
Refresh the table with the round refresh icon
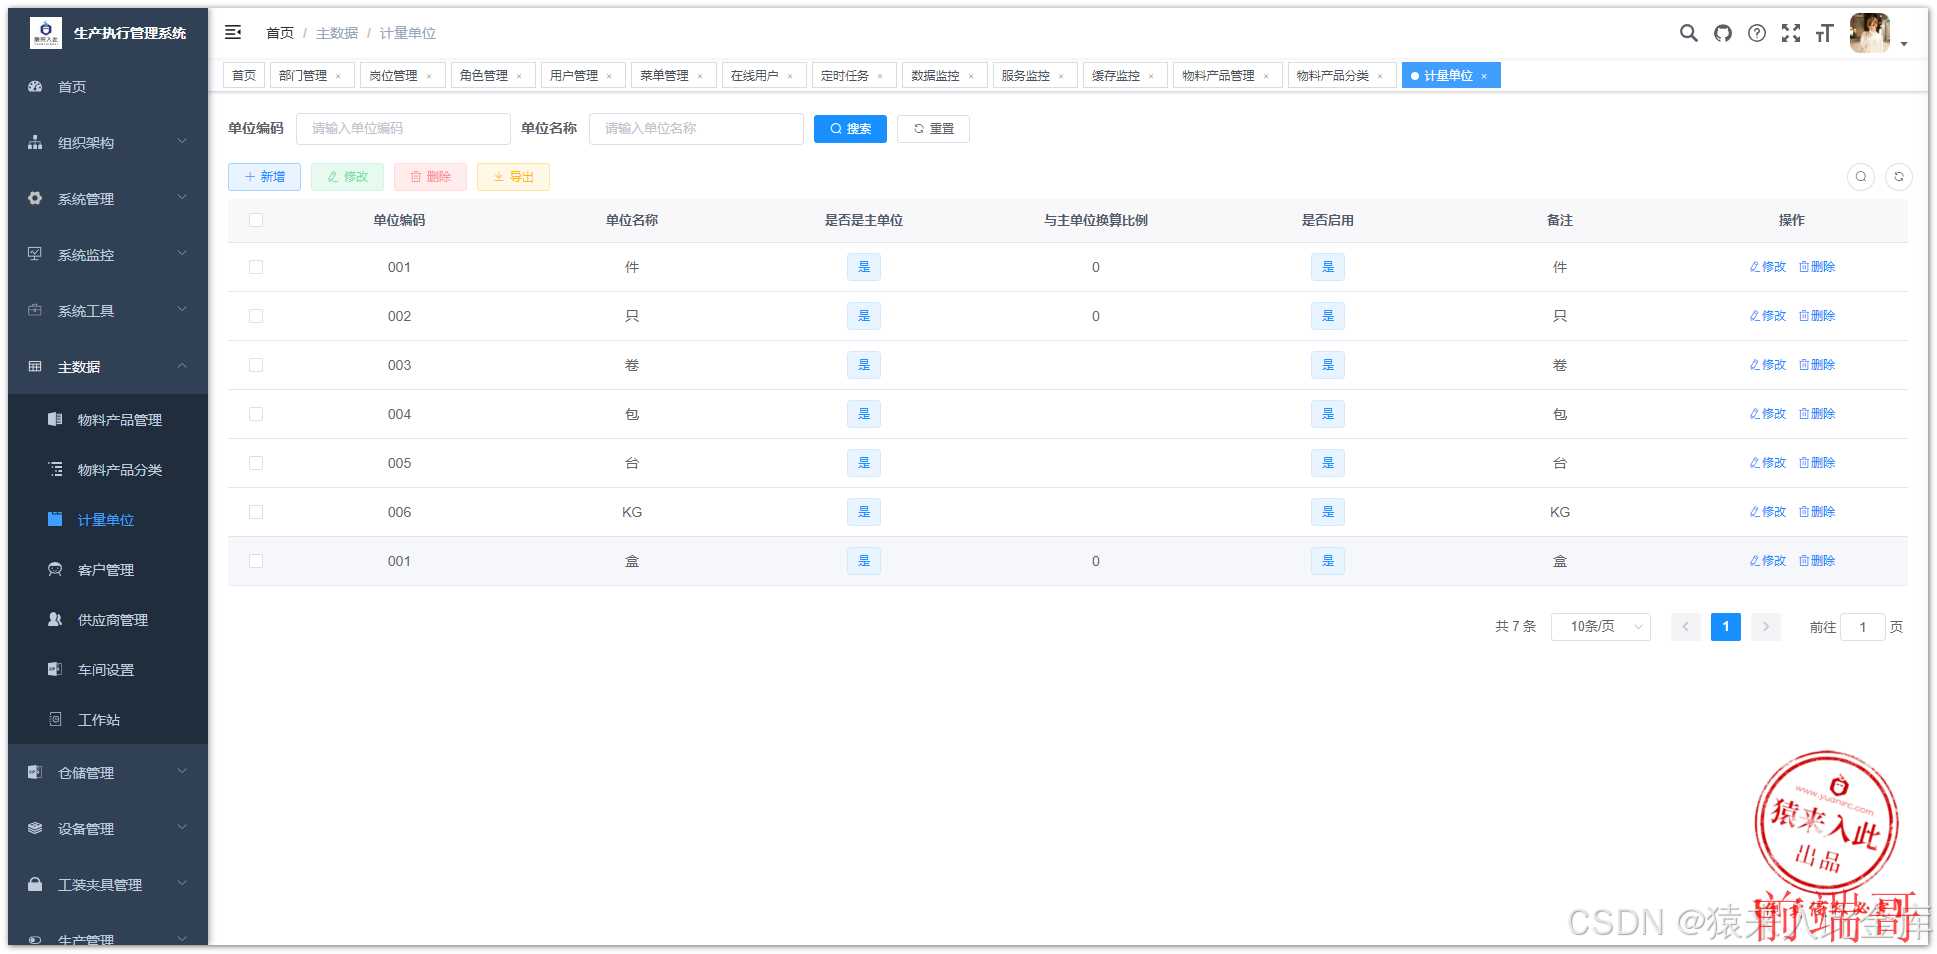pos(1898,176)
